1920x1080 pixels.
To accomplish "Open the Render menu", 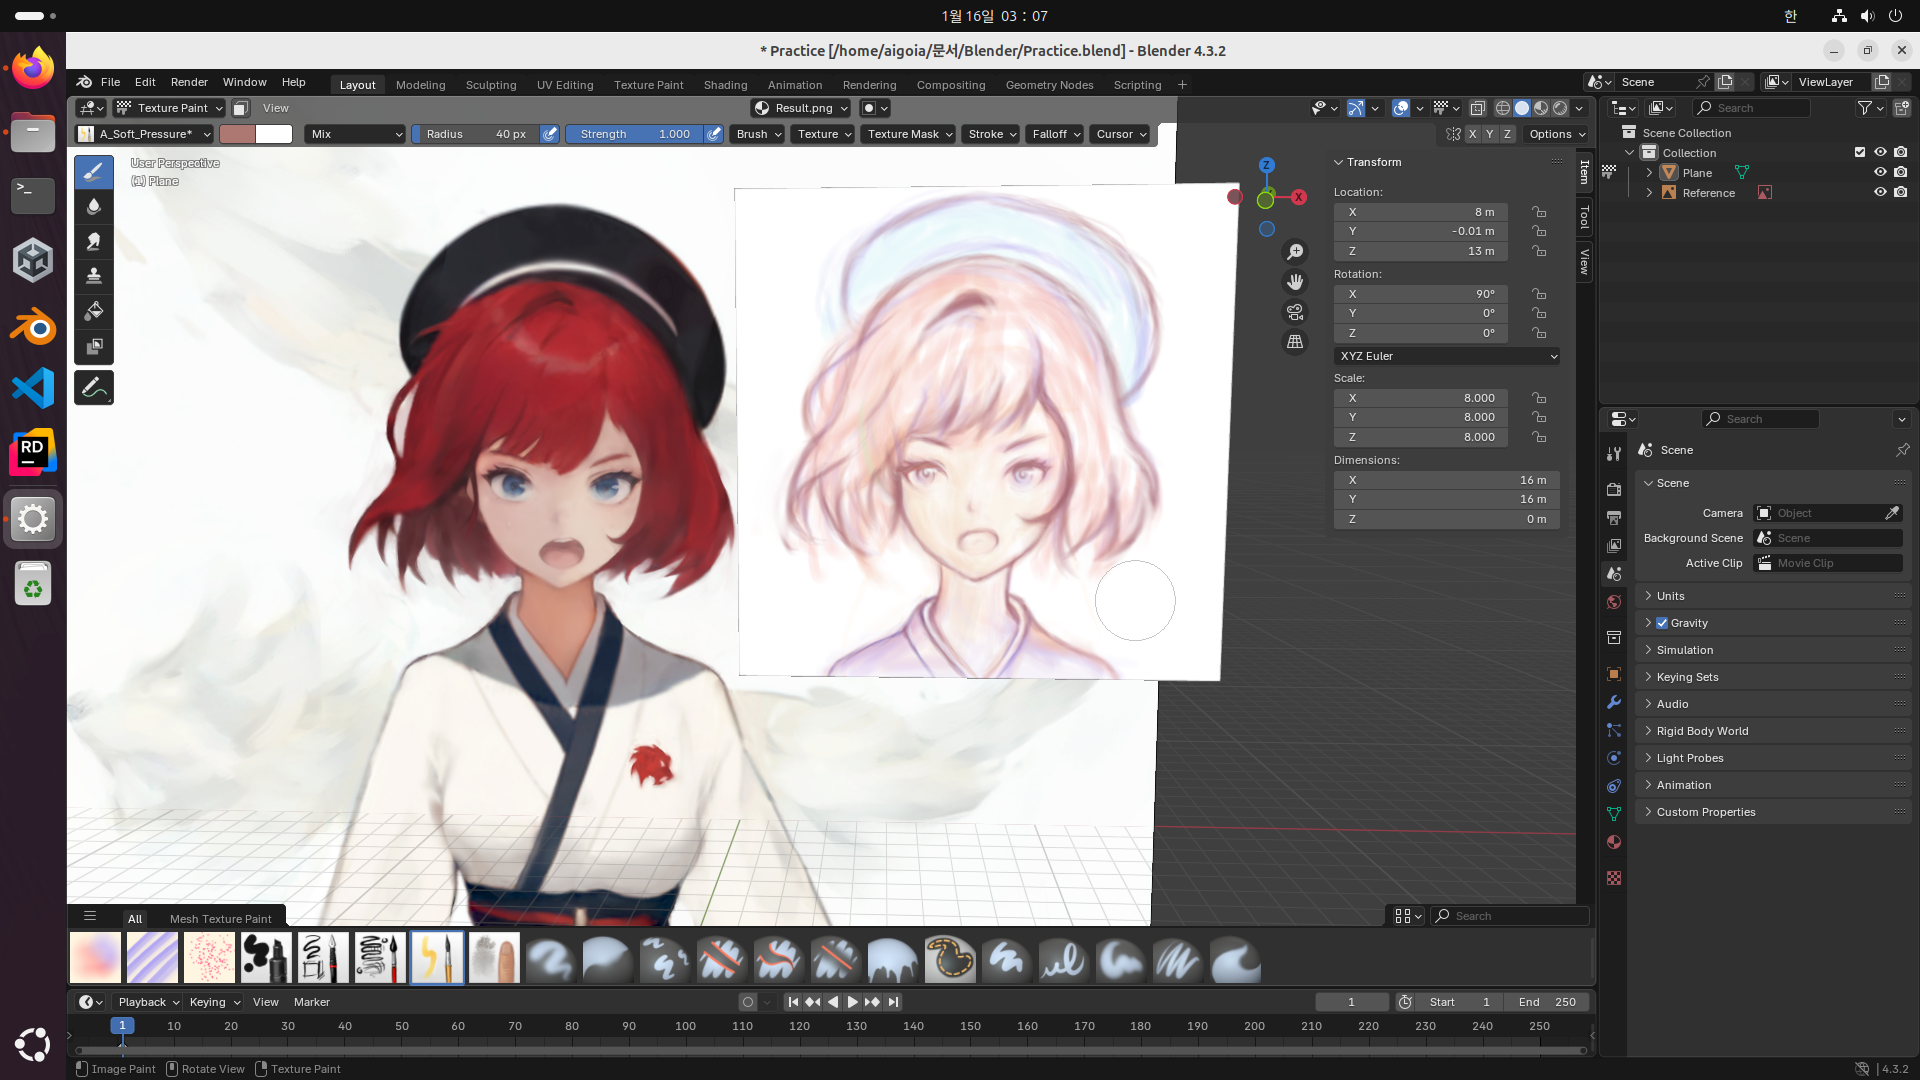I will (189, 82).
